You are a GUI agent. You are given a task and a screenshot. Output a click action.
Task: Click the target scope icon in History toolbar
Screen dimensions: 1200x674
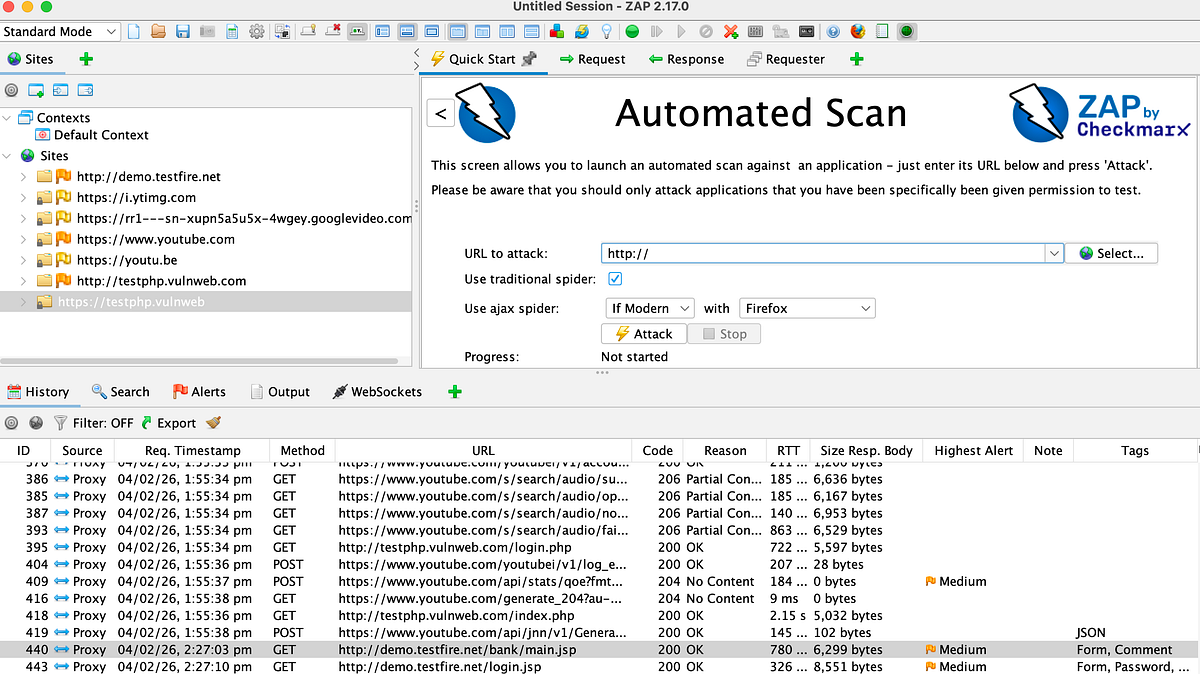click(12, 423)
